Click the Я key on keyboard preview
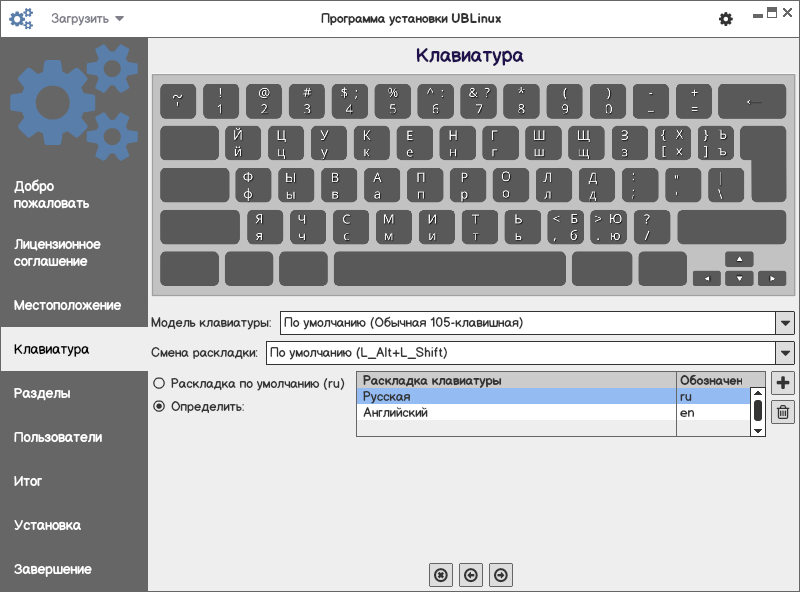Viewport: 800px width, 592px height. tap(264, 227)
